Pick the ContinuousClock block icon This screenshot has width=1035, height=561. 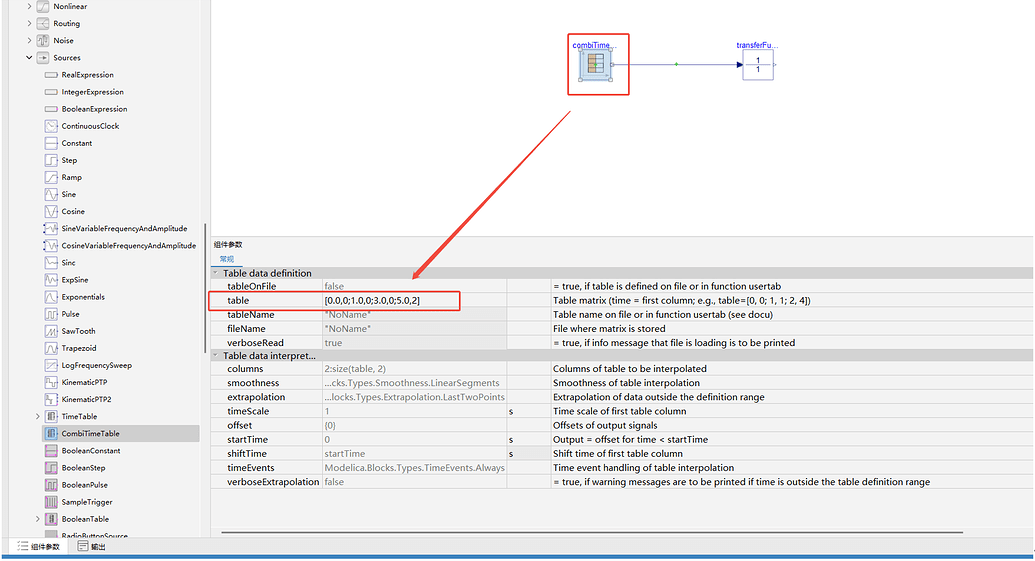51,126
